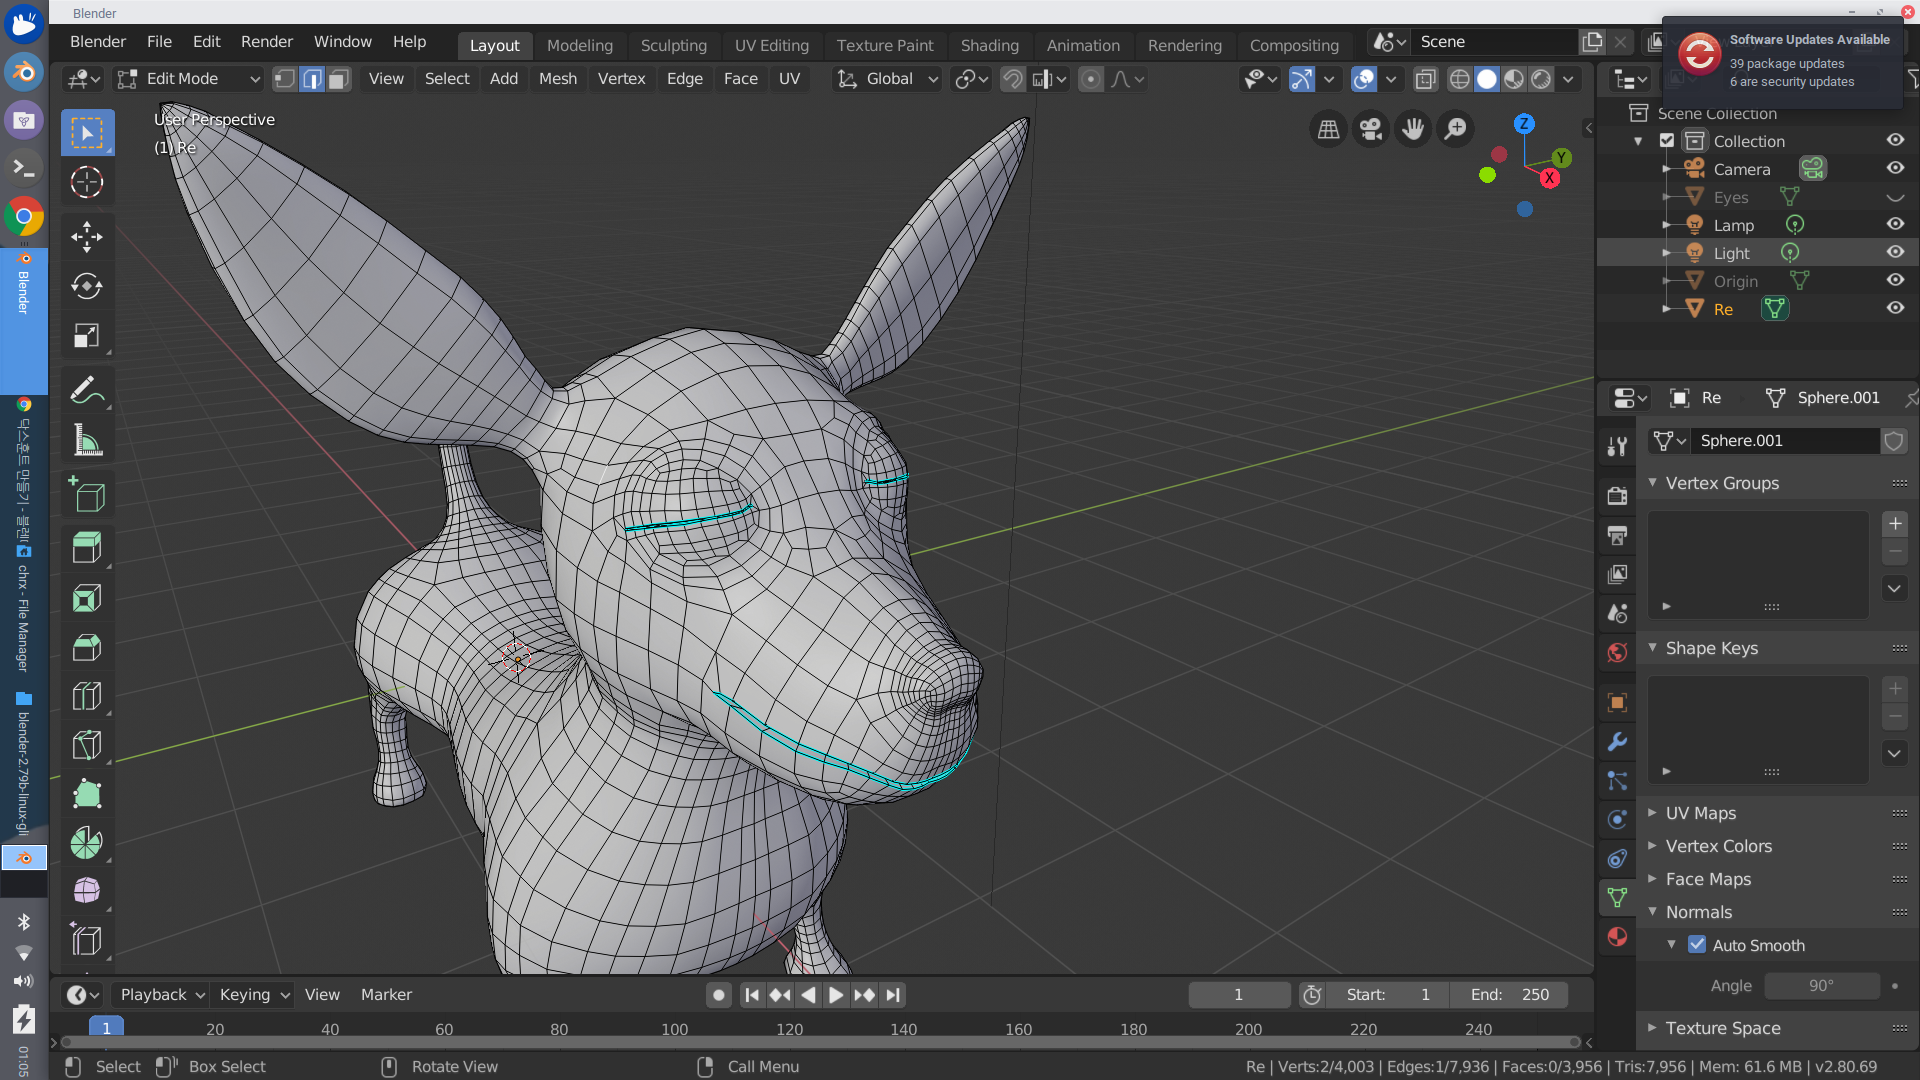
Task: Toggle camera view in viewport
Action: click(x=1371, y=129)
